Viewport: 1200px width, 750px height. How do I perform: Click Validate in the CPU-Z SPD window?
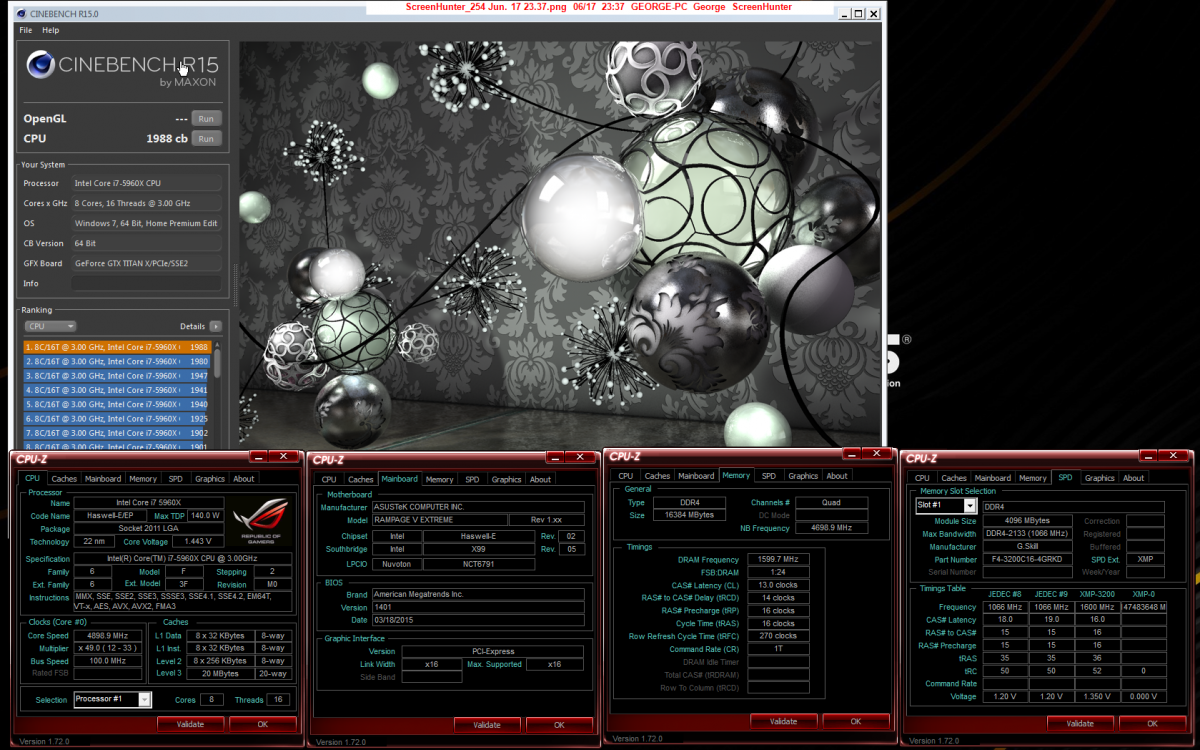click(1080, 723)
